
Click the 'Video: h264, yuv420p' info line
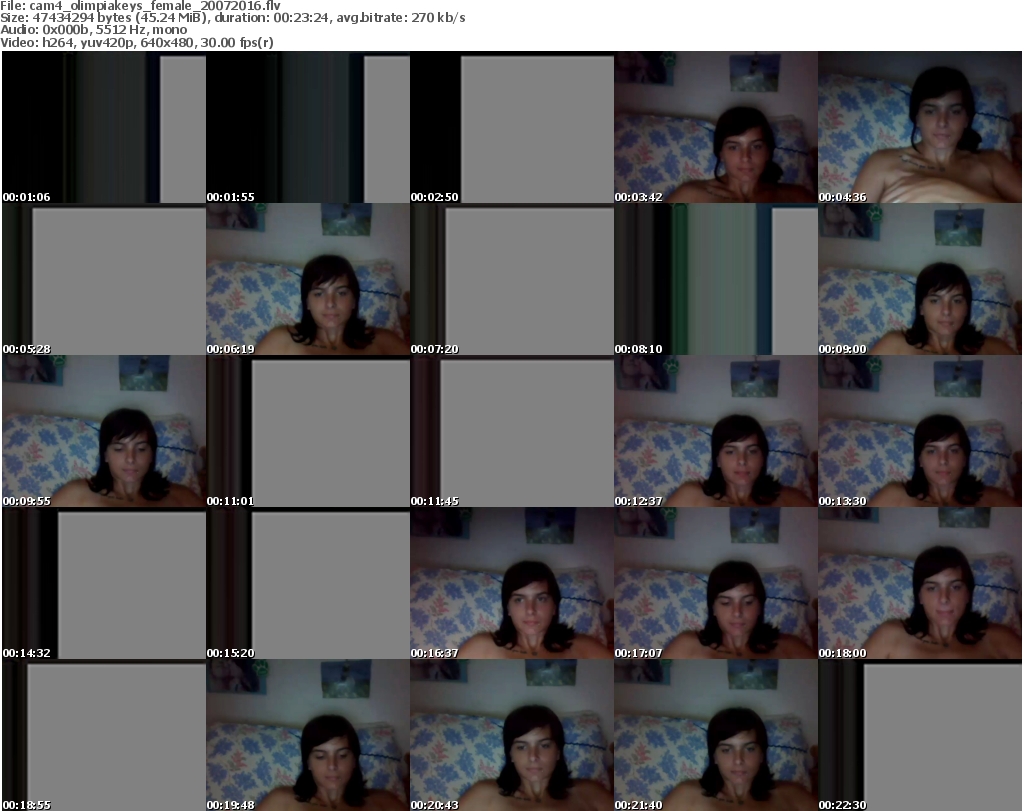click(x=136, y=42)
